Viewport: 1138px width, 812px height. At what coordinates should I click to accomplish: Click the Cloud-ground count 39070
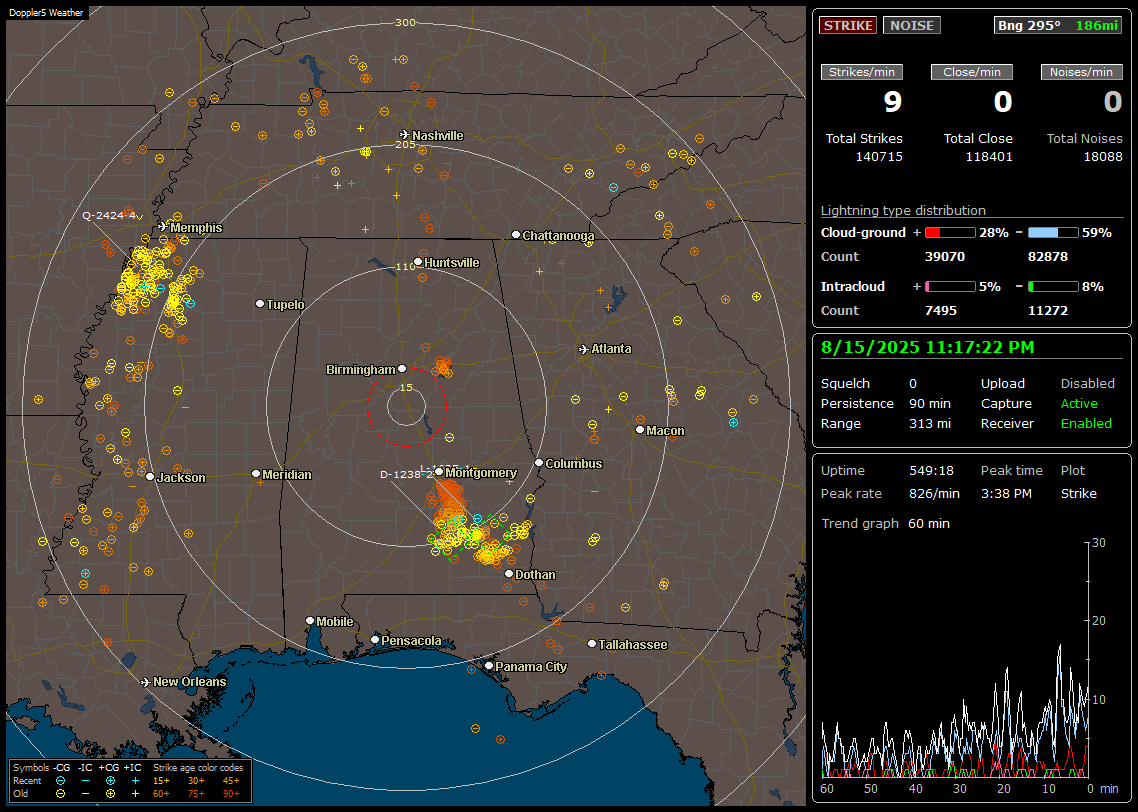944,257
